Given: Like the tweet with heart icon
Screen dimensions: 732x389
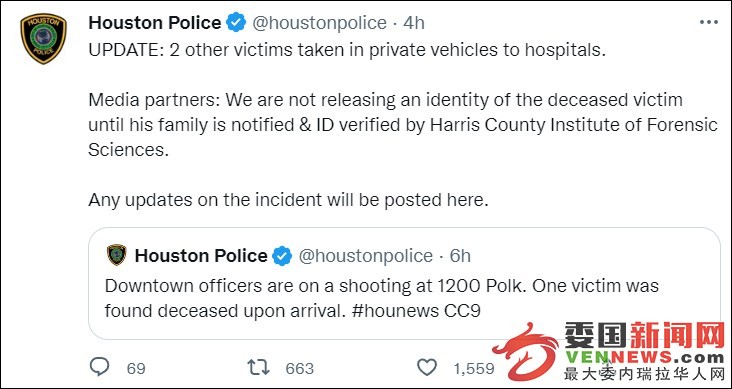Looking at the screenshot, I should [x=427, y=368].
